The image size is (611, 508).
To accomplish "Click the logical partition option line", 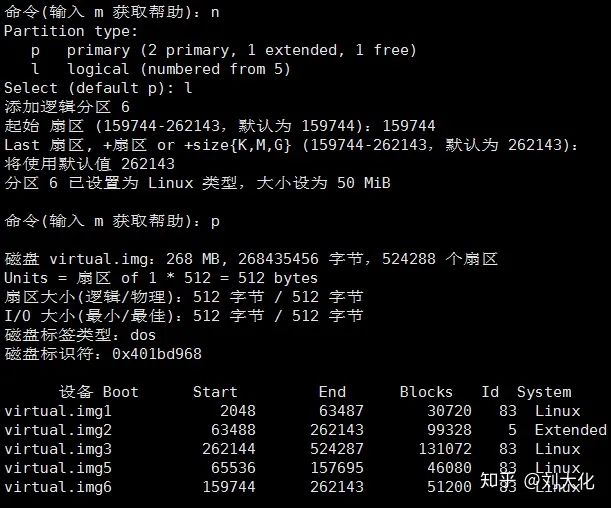I will 161,69.
